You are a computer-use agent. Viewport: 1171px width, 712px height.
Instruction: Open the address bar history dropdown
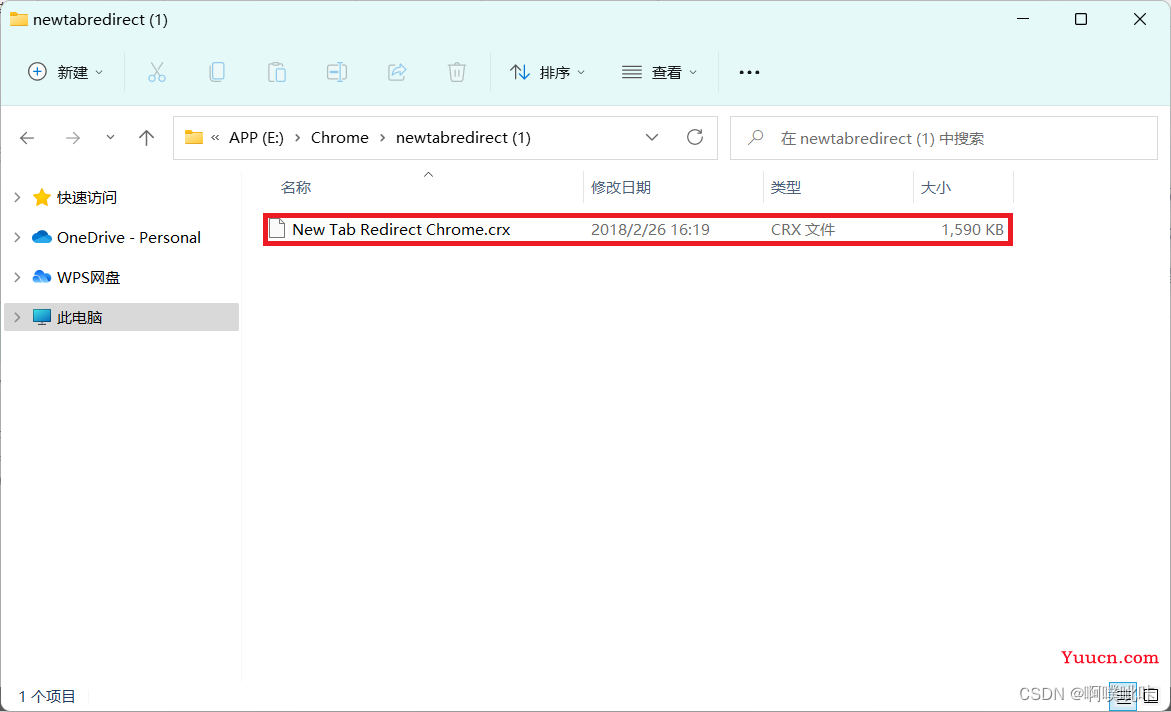click(x=652, y=137)
